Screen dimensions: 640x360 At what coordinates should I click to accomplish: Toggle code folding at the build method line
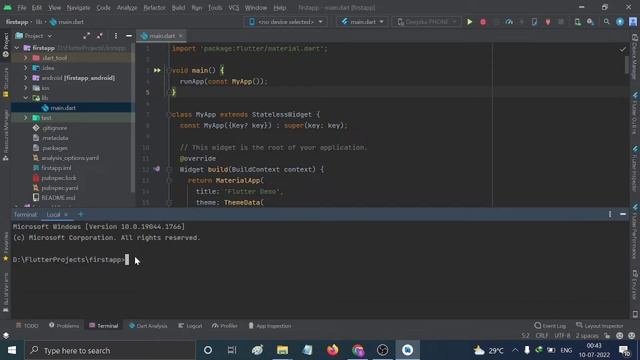point(169,169)
